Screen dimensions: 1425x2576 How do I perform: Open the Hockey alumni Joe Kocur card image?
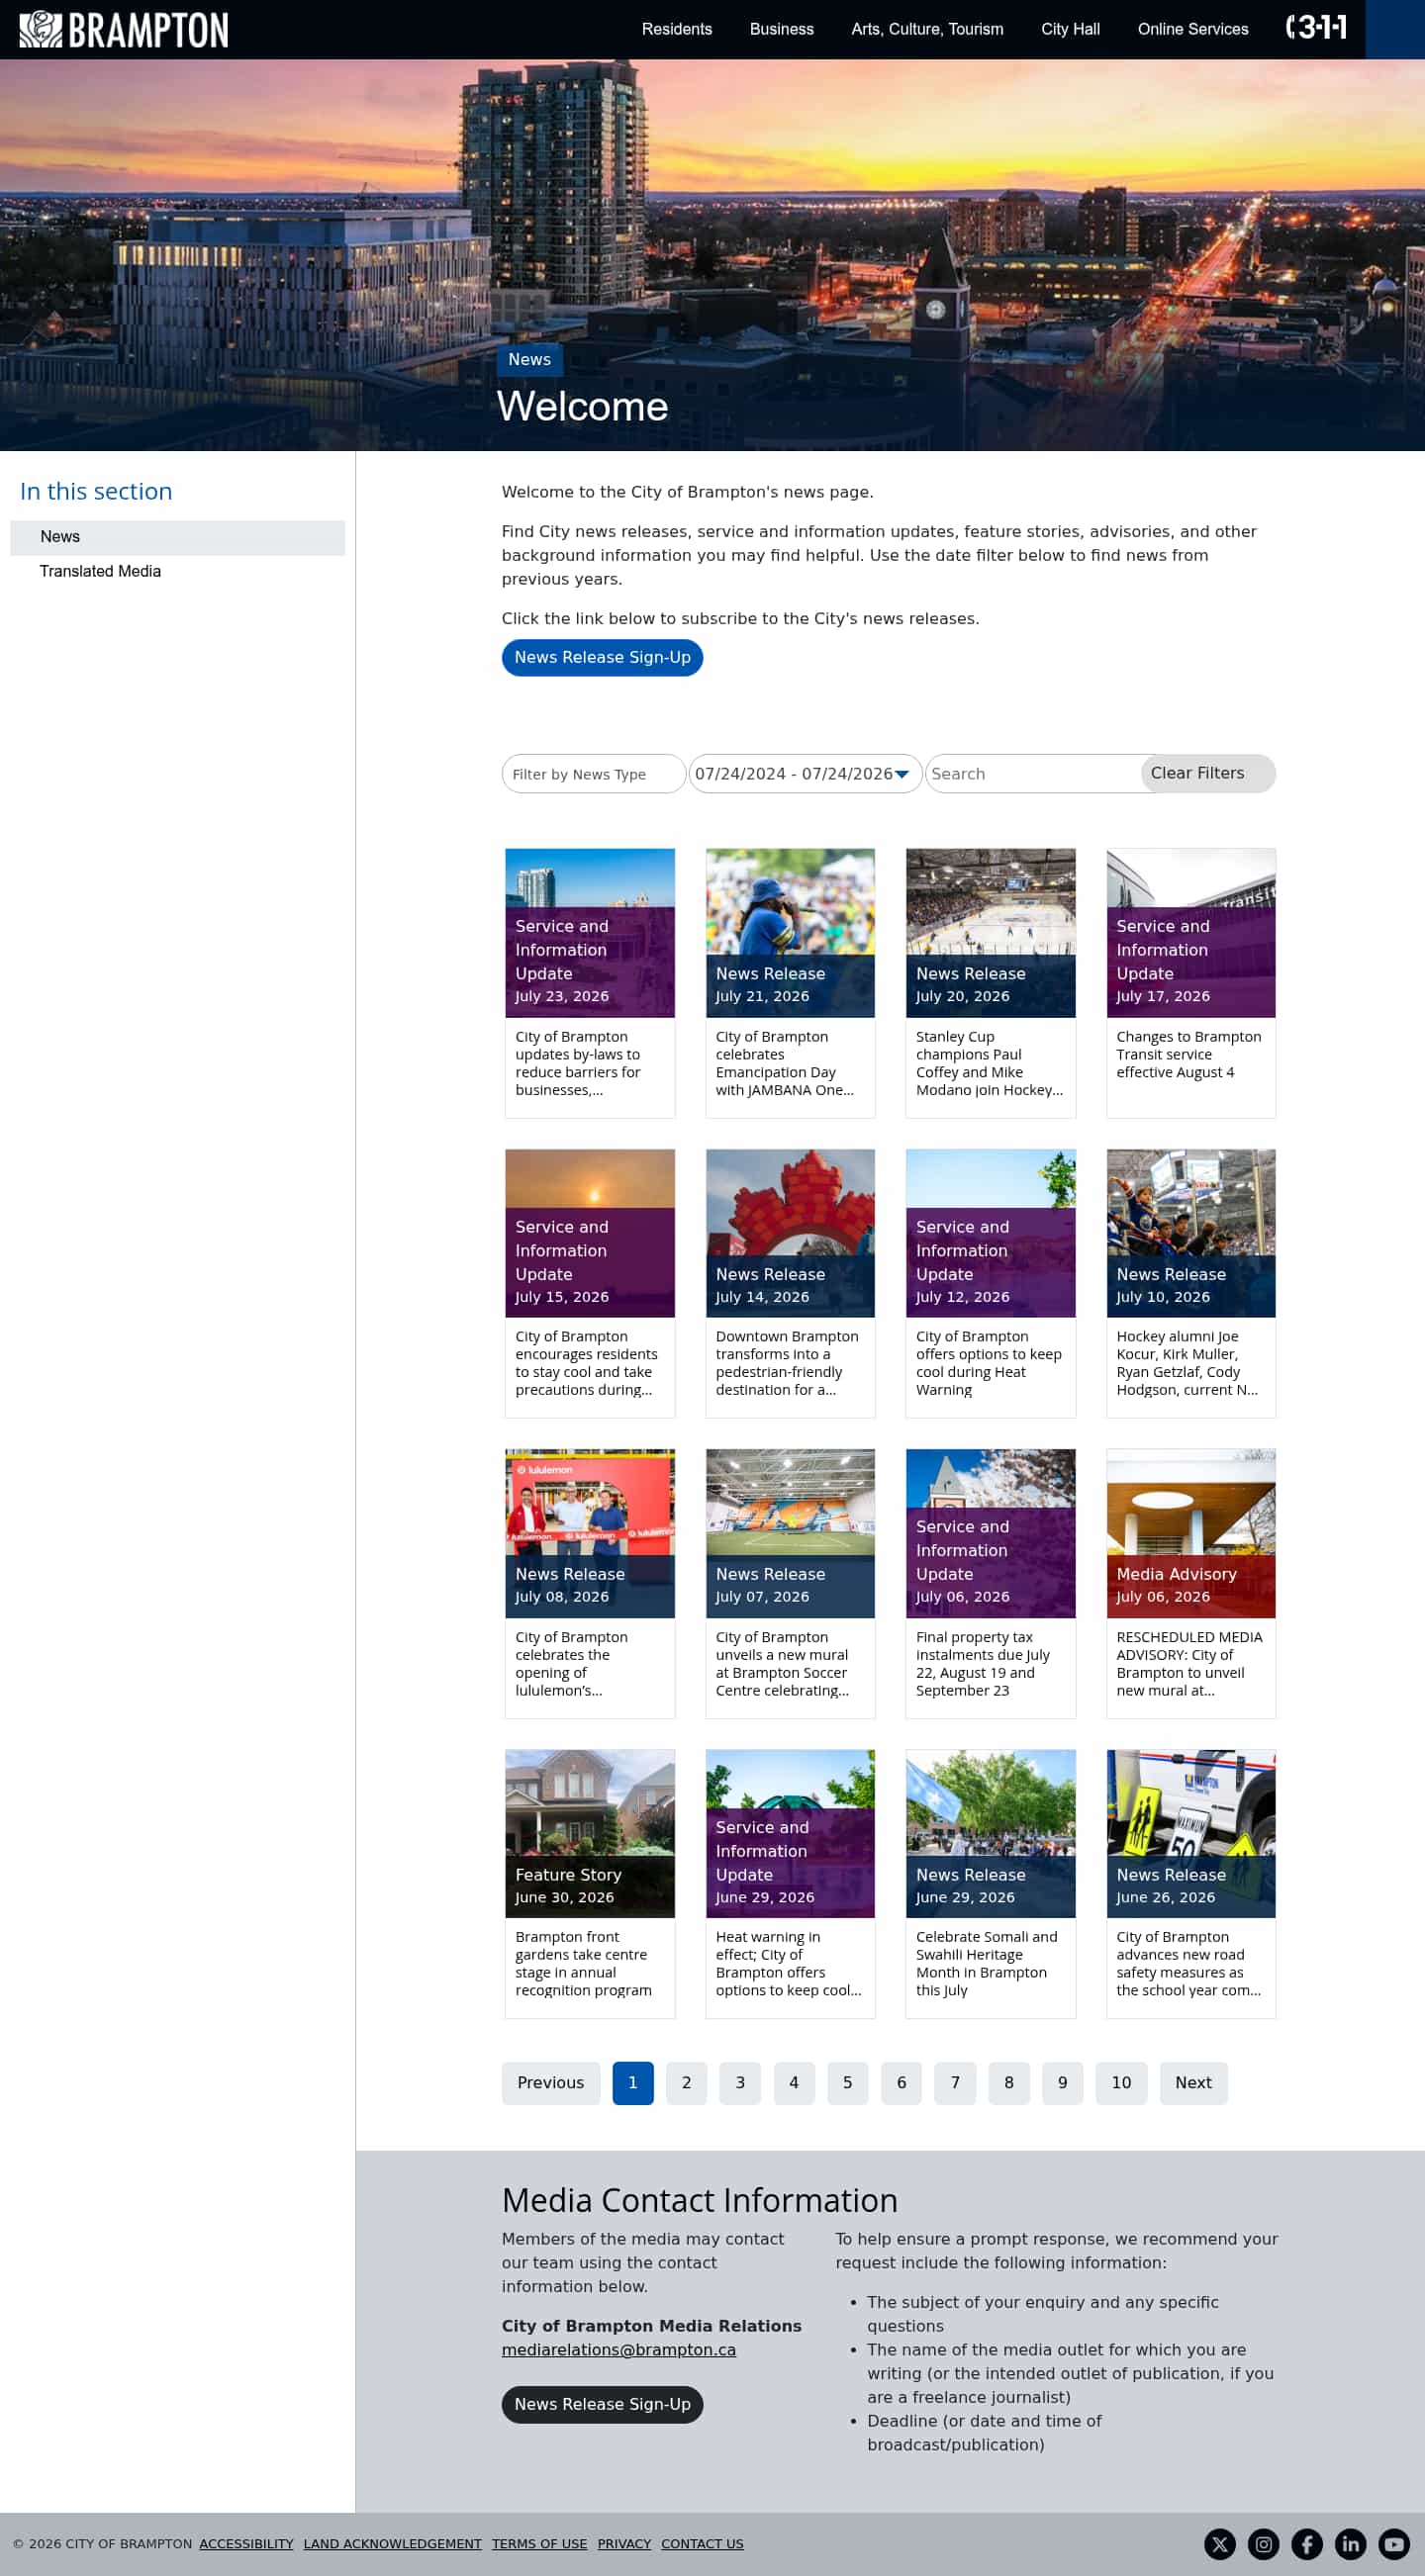1191,1233
